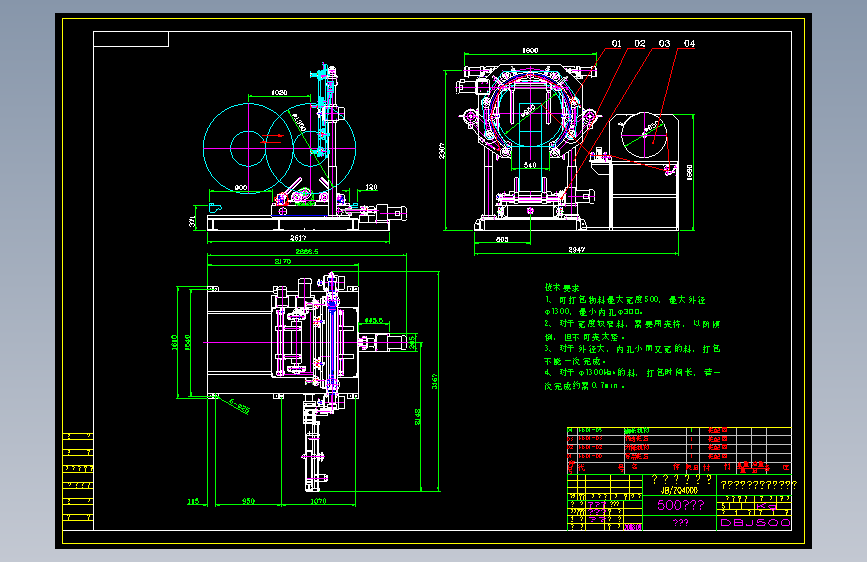Pick the 805 dimension below front view
Viewport: 867px width, 562px height.
coord(502,240)
